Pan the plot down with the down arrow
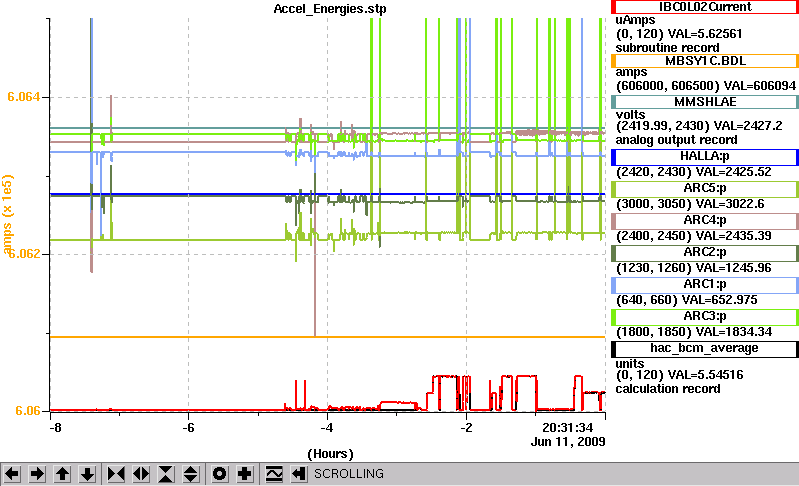Screen dimensions: 799x486 coord(88,474)
